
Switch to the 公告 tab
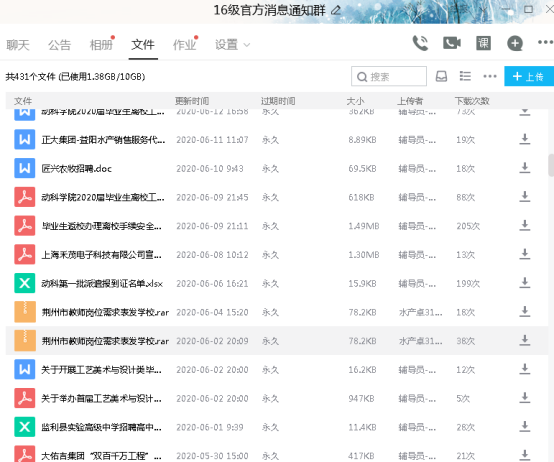click(59, 45)
